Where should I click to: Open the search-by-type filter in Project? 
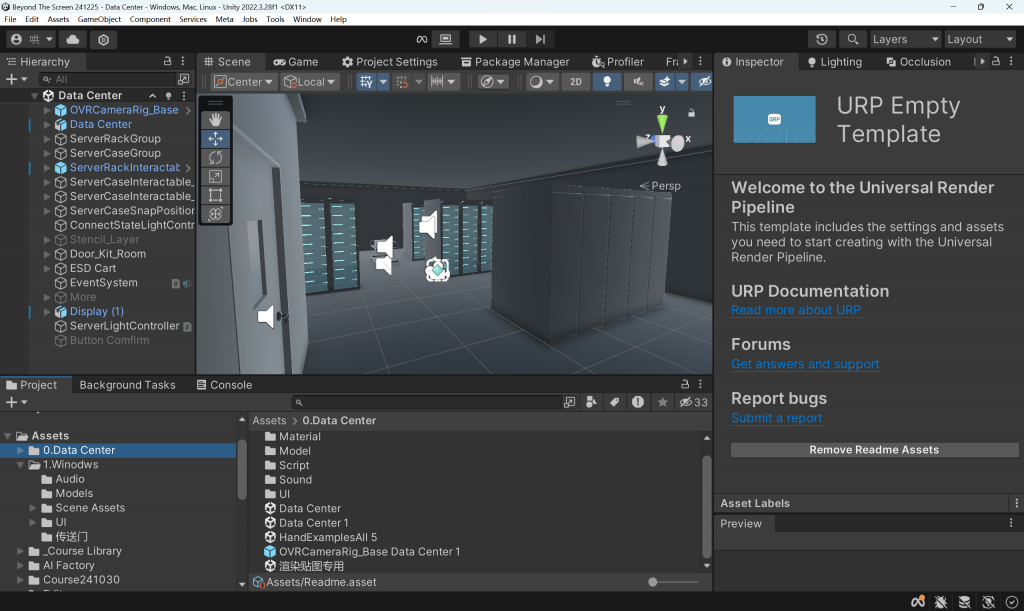click(x=591, y=402)
